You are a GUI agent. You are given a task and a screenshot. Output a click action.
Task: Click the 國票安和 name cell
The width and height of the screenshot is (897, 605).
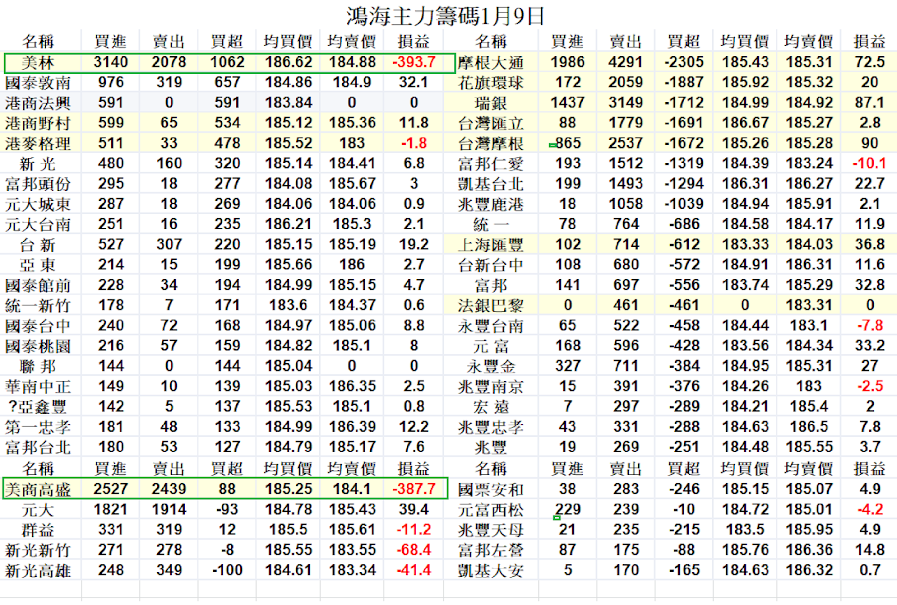pos(491,489)
